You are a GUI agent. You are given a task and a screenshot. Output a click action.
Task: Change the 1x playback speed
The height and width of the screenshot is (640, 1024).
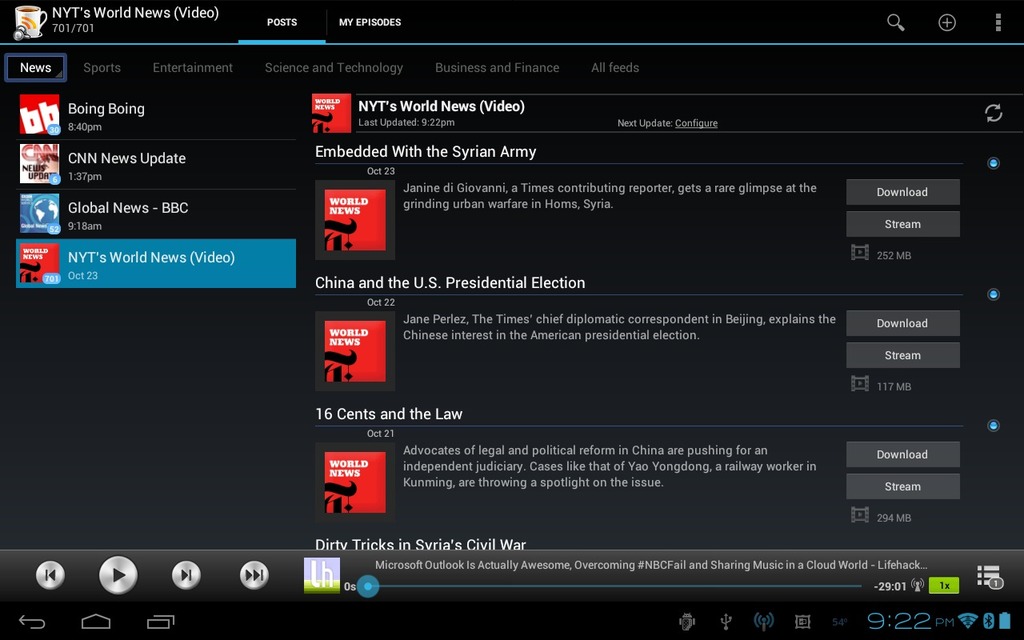[x=944, y=585]
